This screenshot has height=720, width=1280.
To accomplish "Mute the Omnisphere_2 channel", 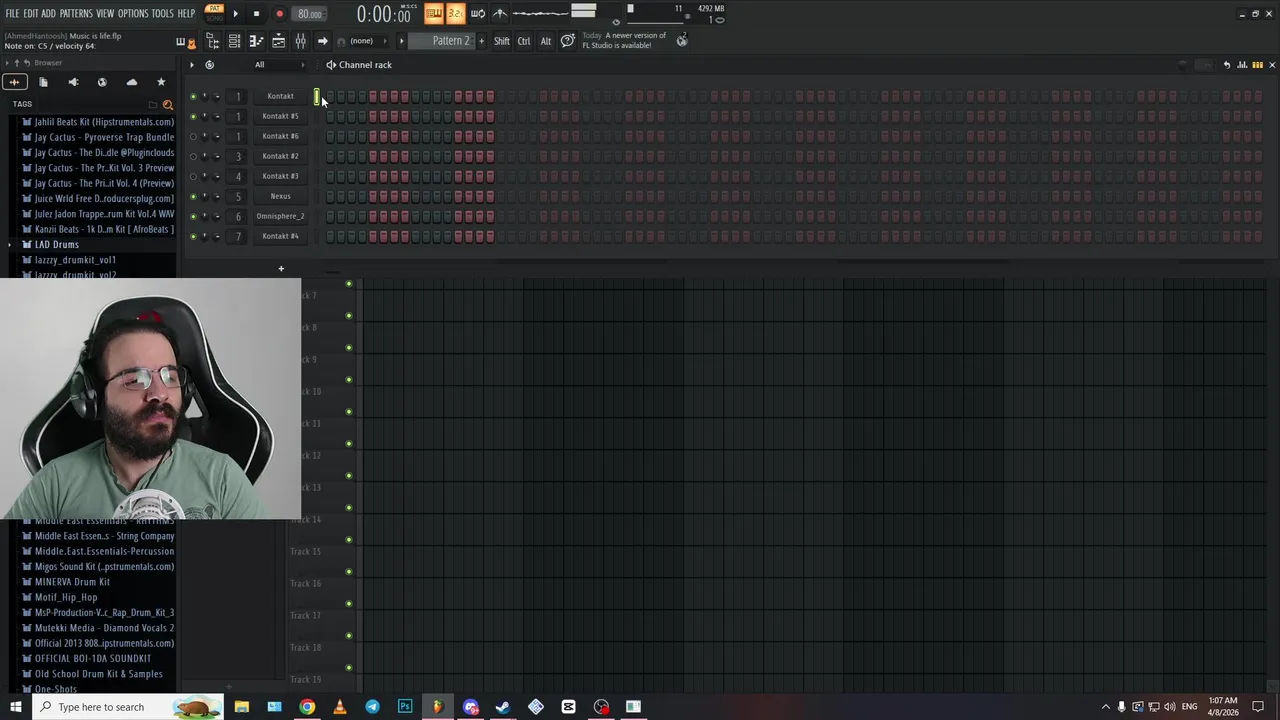I will tap(193, 216).
